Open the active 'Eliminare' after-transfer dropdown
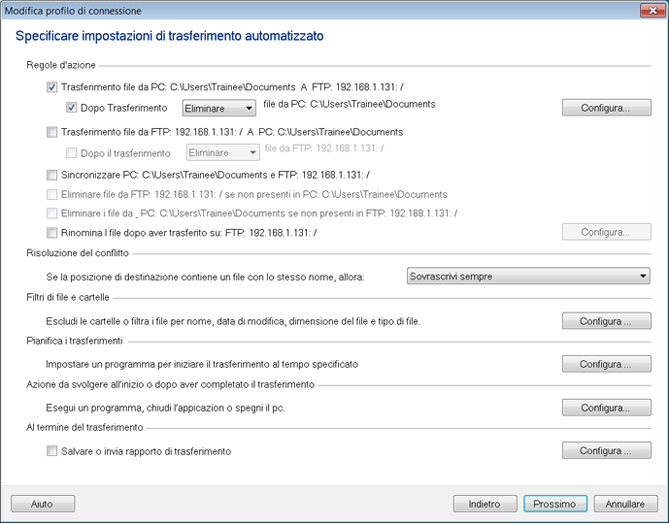Viewport: 669px width, 524px height. [x=219, y=107]
